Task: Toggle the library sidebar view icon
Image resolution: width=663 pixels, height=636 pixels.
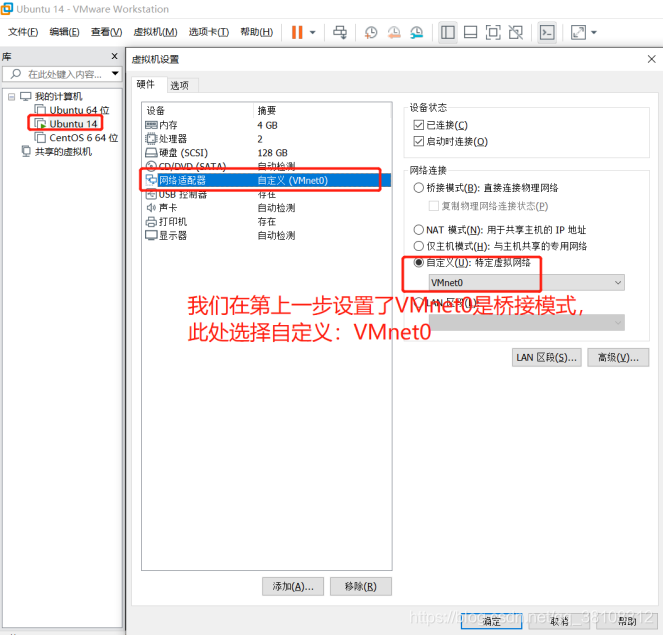Action: [x=448, y=32]
